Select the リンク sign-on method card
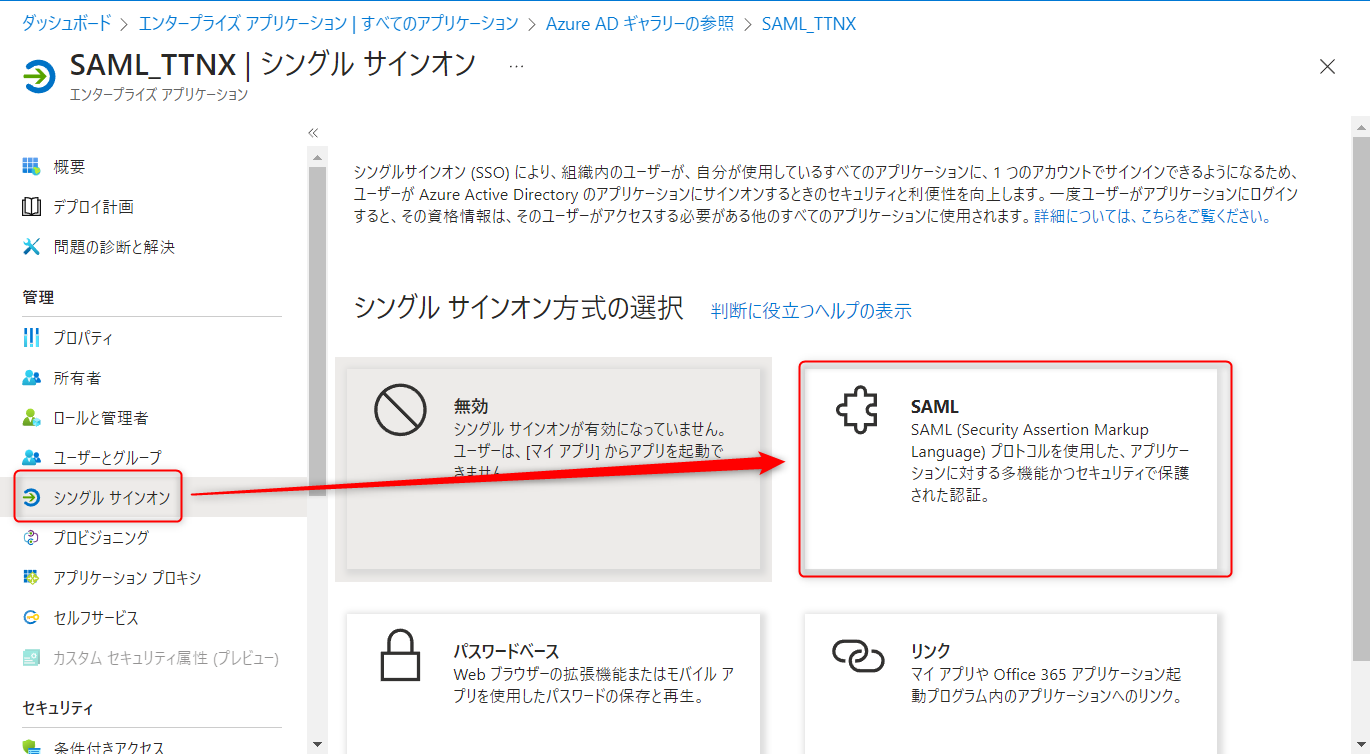This screenshot has height=754, width=1370. tap(1011, 680)
